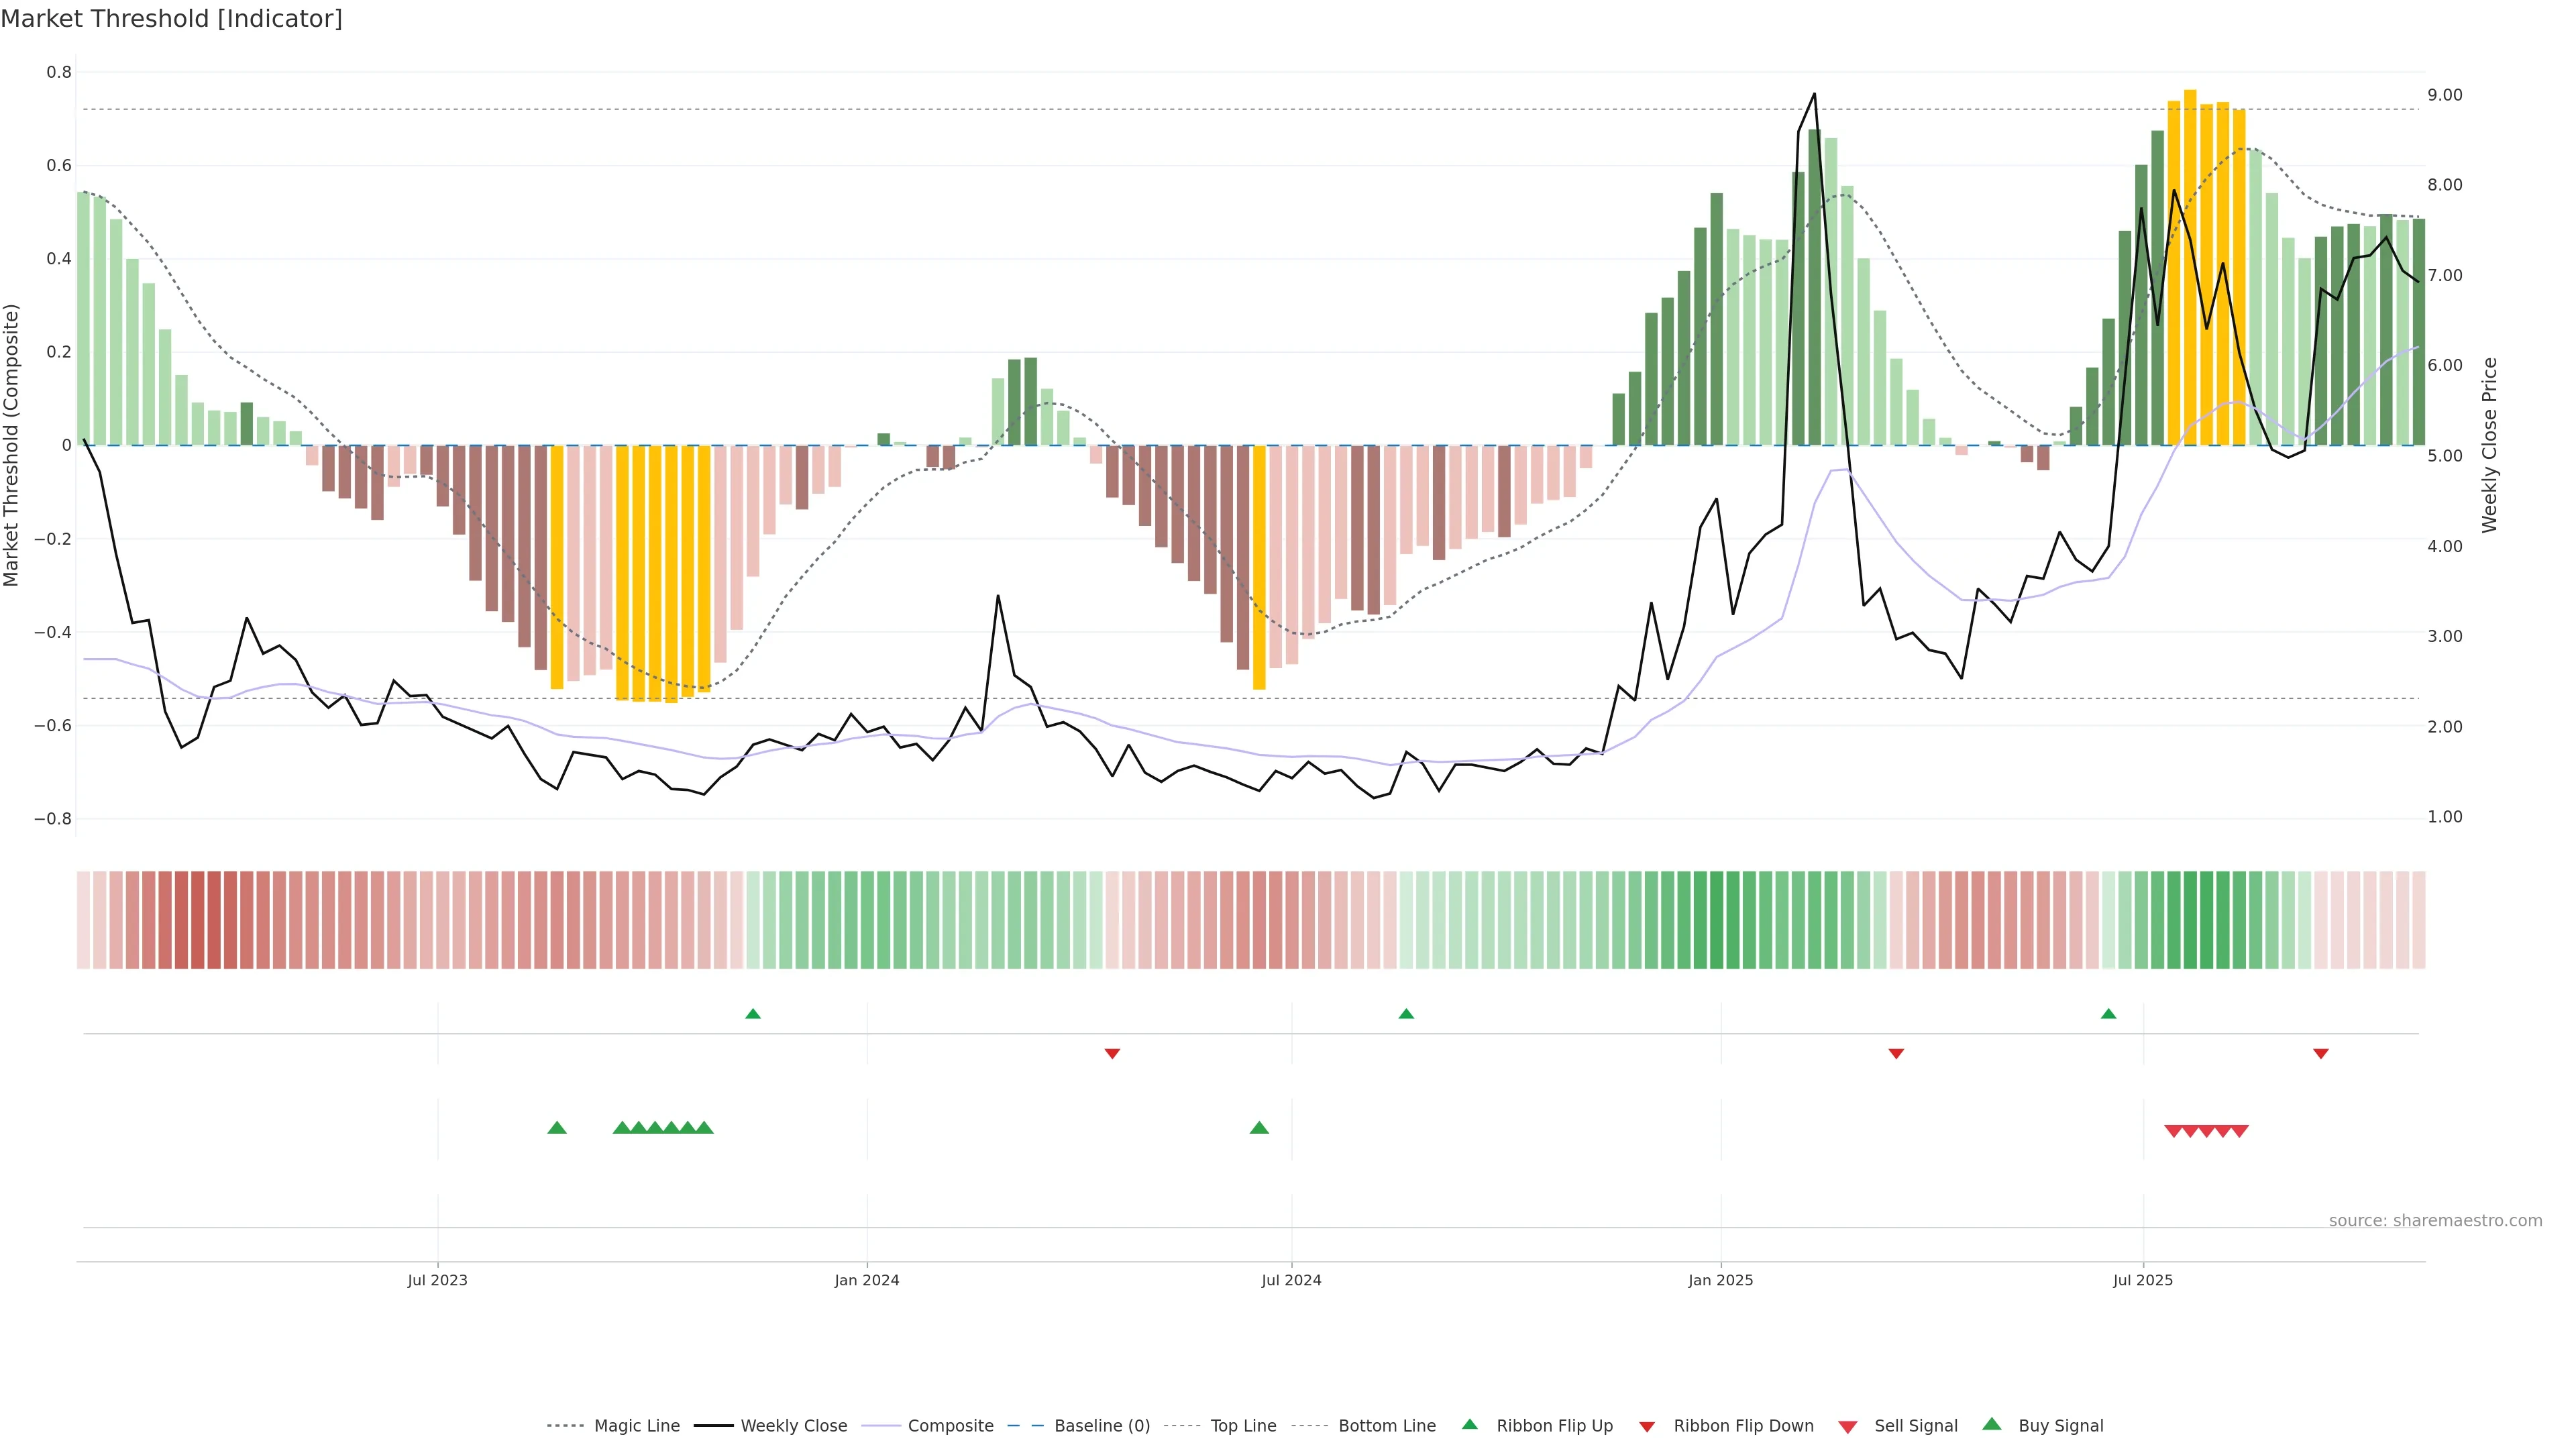
Task: Click the Market Threshold [Indicator] title
Action: (171, 19)
